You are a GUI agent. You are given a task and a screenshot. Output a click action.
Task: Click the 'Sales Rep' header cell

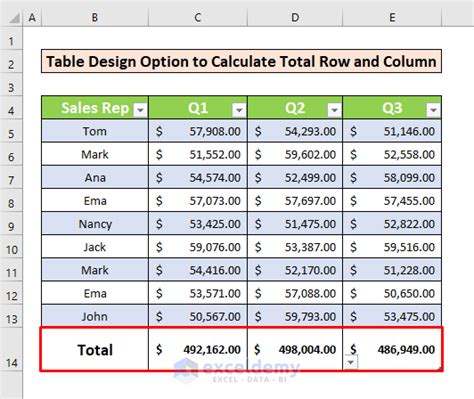pos(95,108)
